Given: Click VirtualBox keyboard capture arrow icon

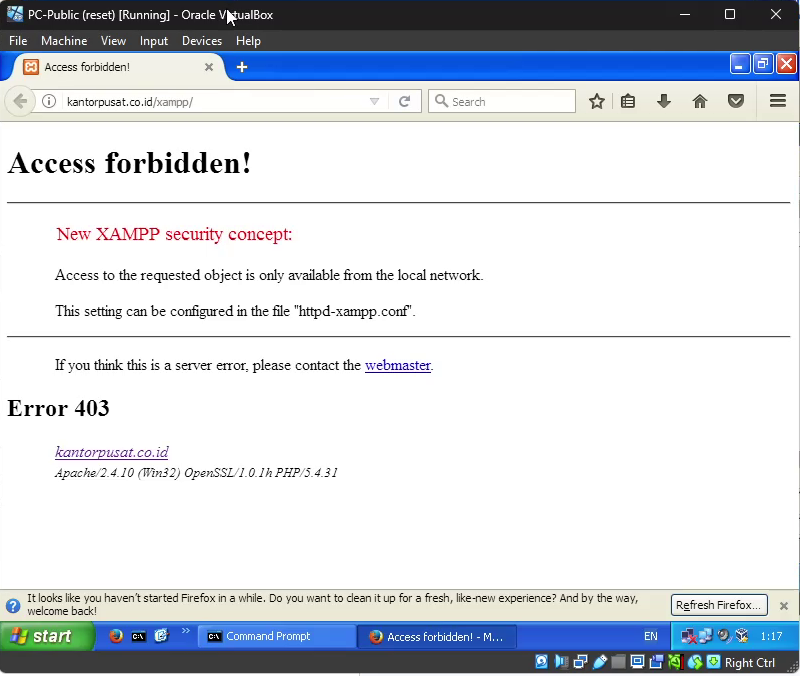Looking at the screenshot, I should click(713, 662).
